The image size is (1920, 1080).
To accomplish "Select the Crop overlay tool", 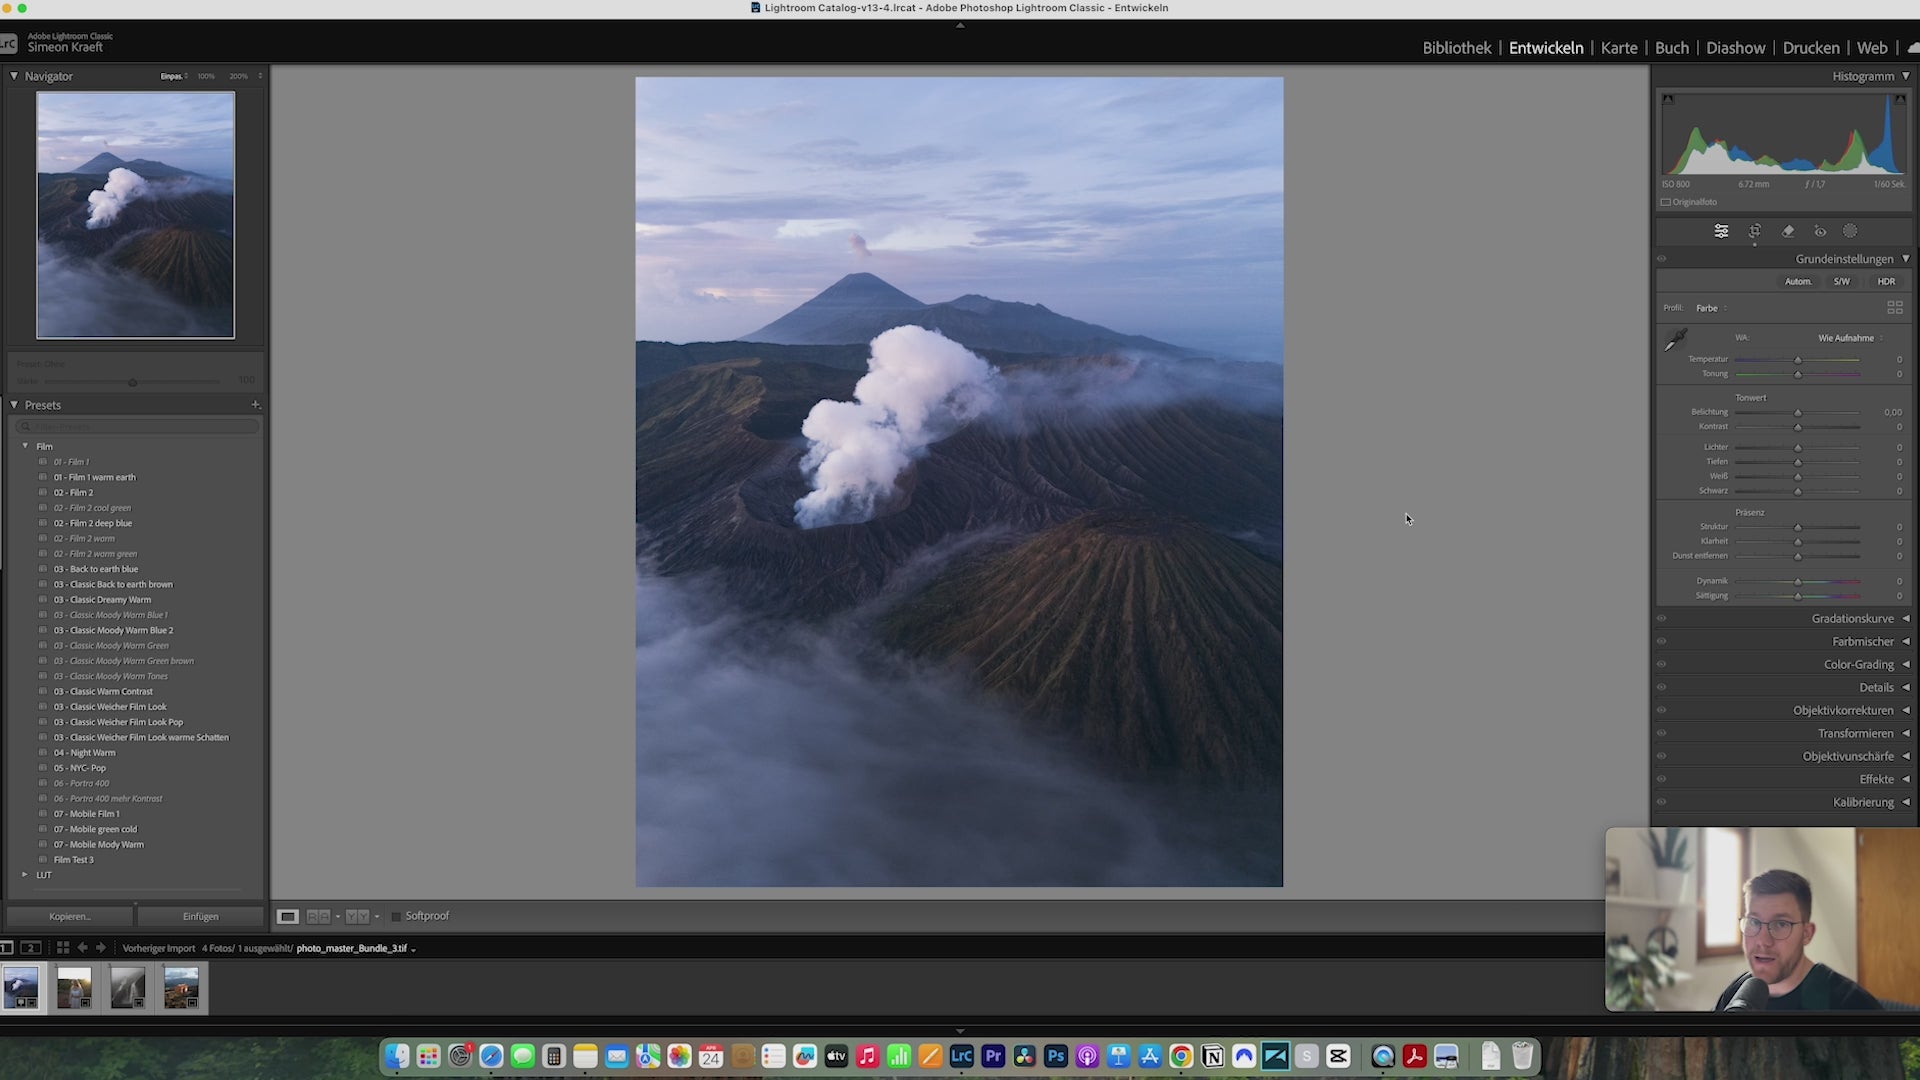I will tap(1755, 231).
